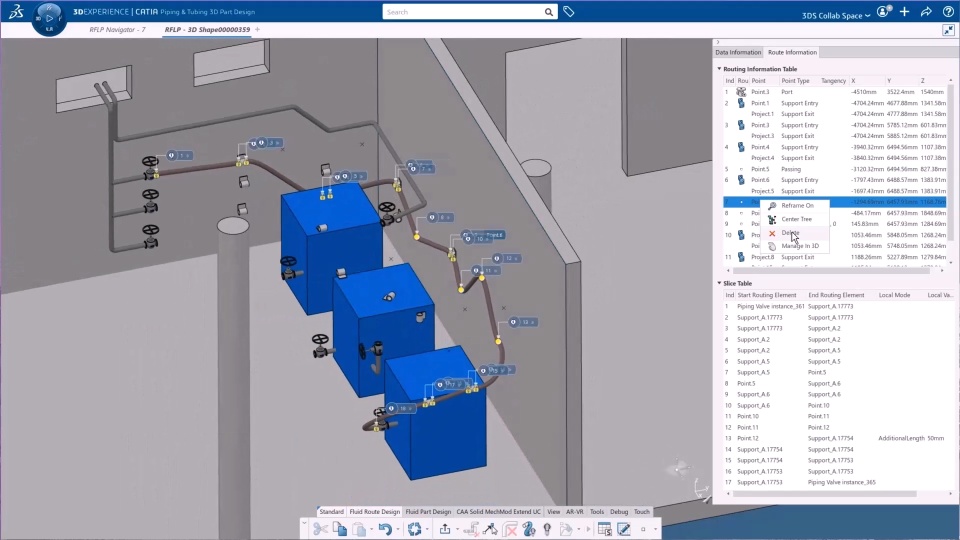The width and height of the screenshot is (960, 540).
Task: Click the Update cycle icon
Action: click(414, 529)
